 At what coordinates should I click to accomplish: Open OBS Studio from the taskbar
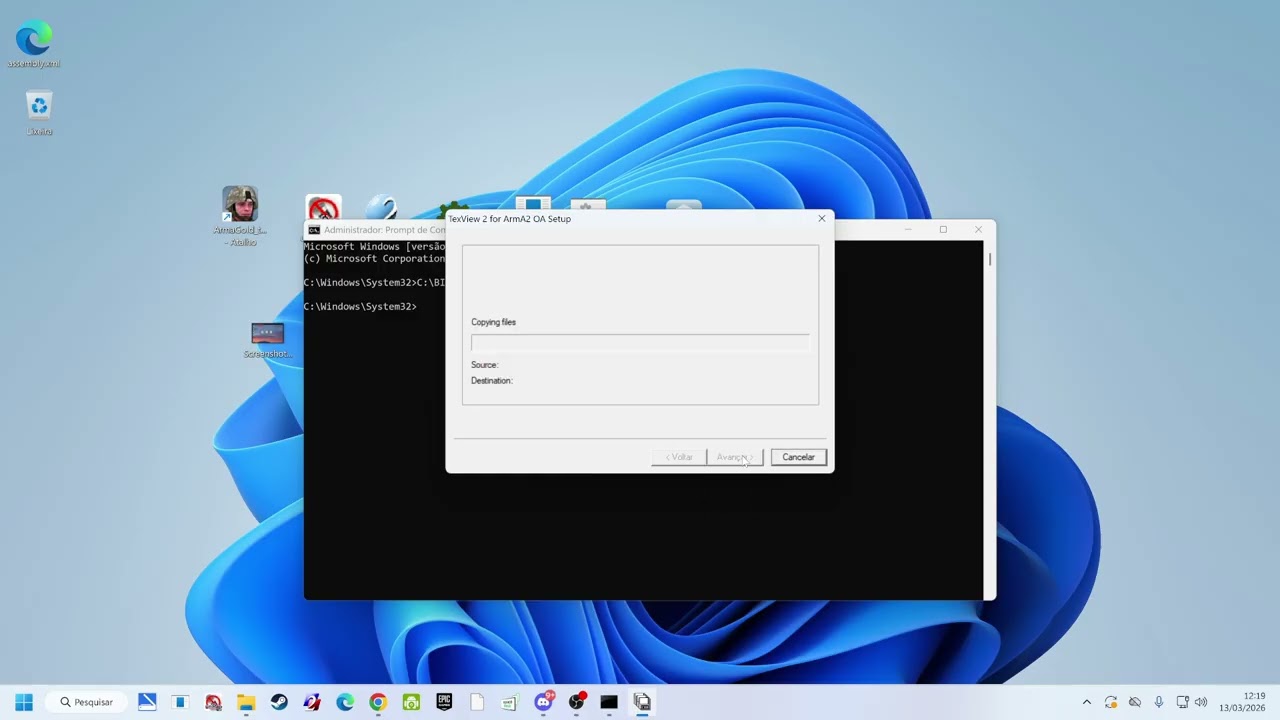576,702
